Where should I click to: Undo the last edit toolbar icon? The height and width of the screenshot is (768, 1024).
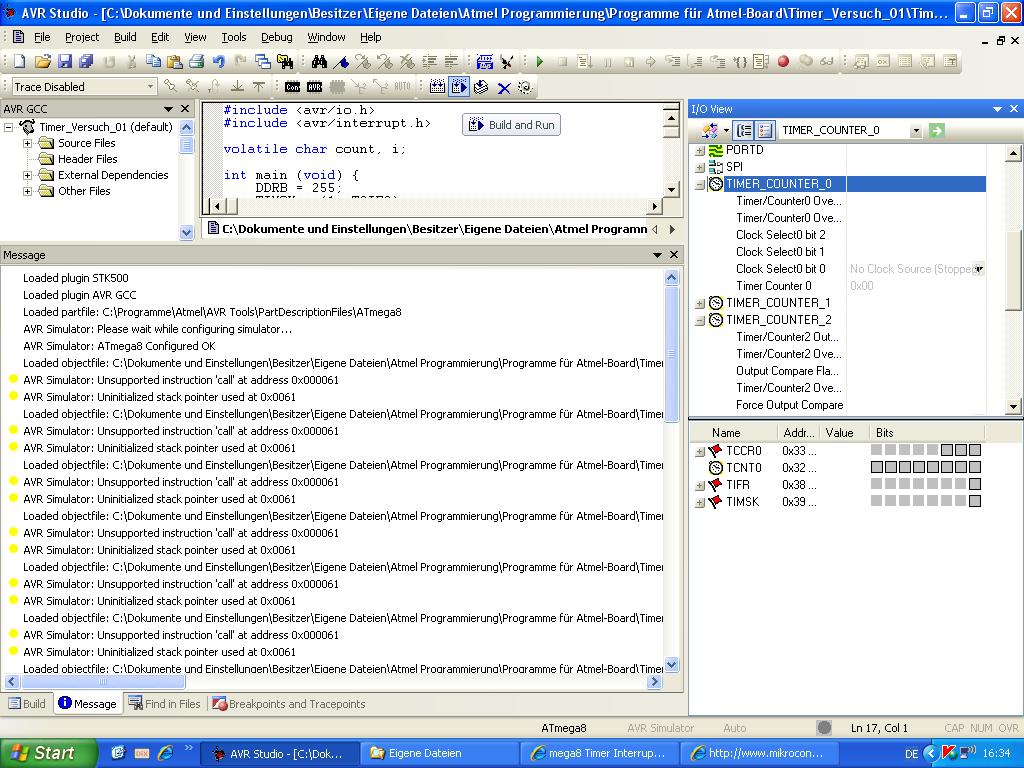[x=218, y=61]
